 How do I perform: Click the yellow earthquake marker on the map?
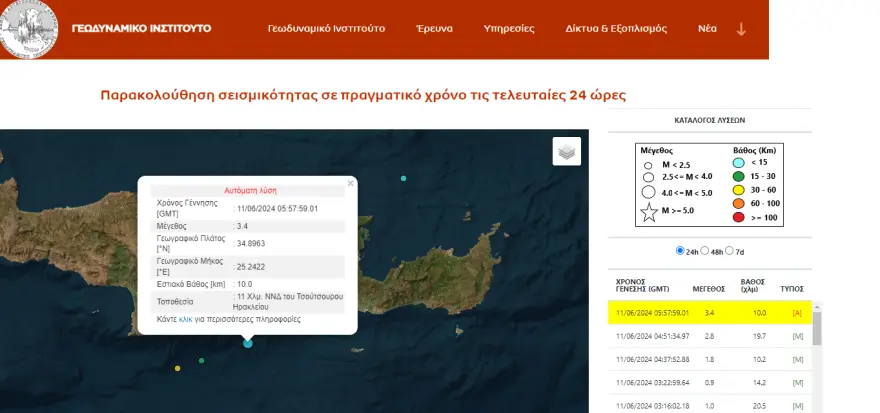click(x=178, y=369)
